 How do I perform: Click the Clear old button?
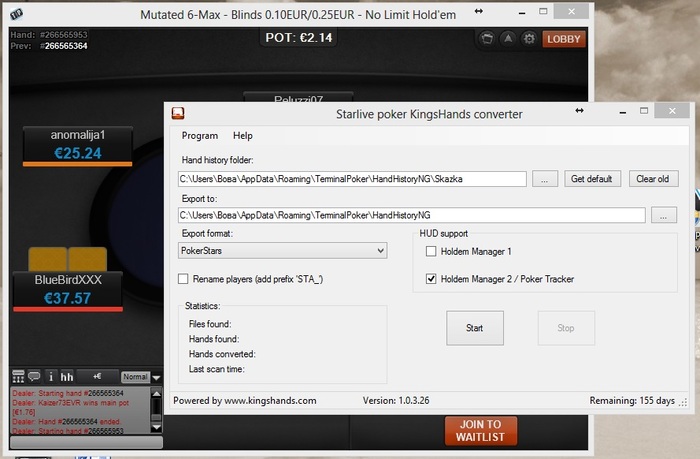[653, 179]
